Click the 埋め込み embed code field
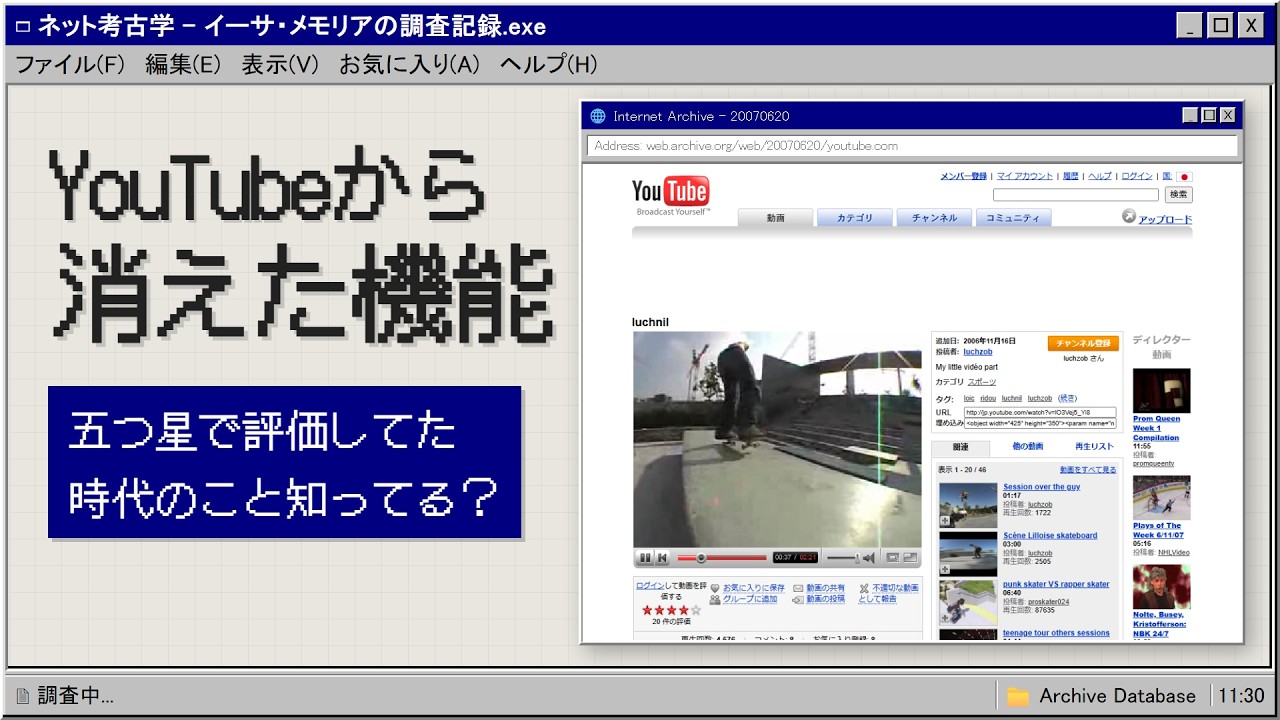This screenshot has width=1280, height=720. coord(1040,423)
